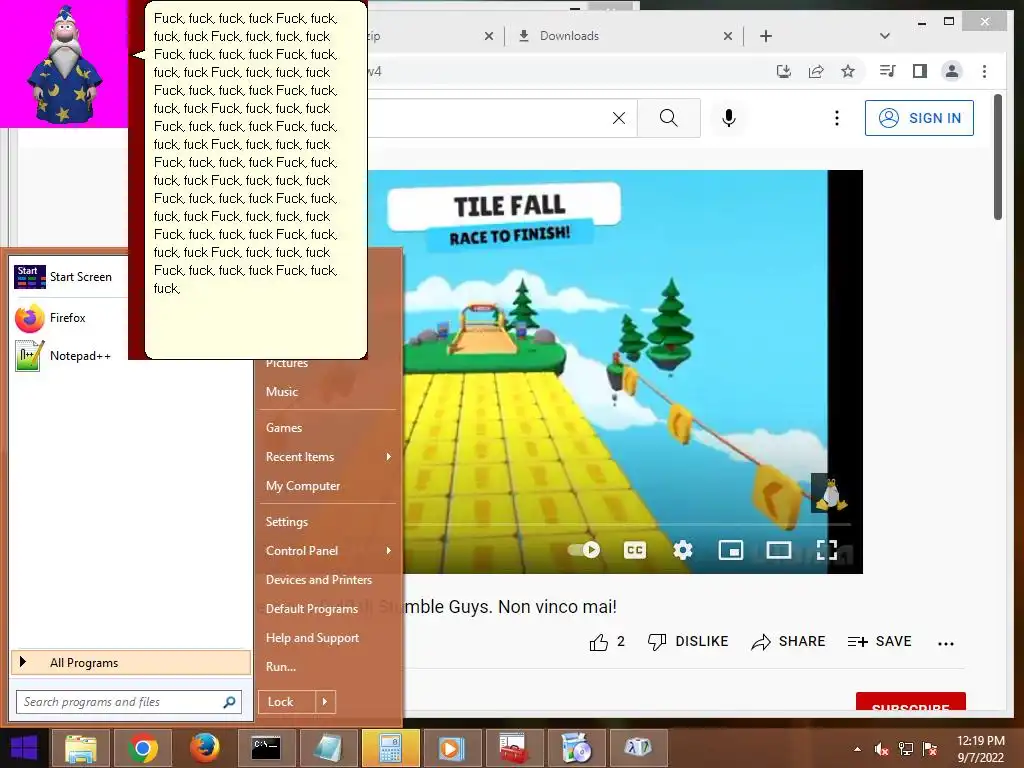This screenshot has width=1024, height=768.
Task: Open Calculator from the taskbar
Action: tap(390, 748)
